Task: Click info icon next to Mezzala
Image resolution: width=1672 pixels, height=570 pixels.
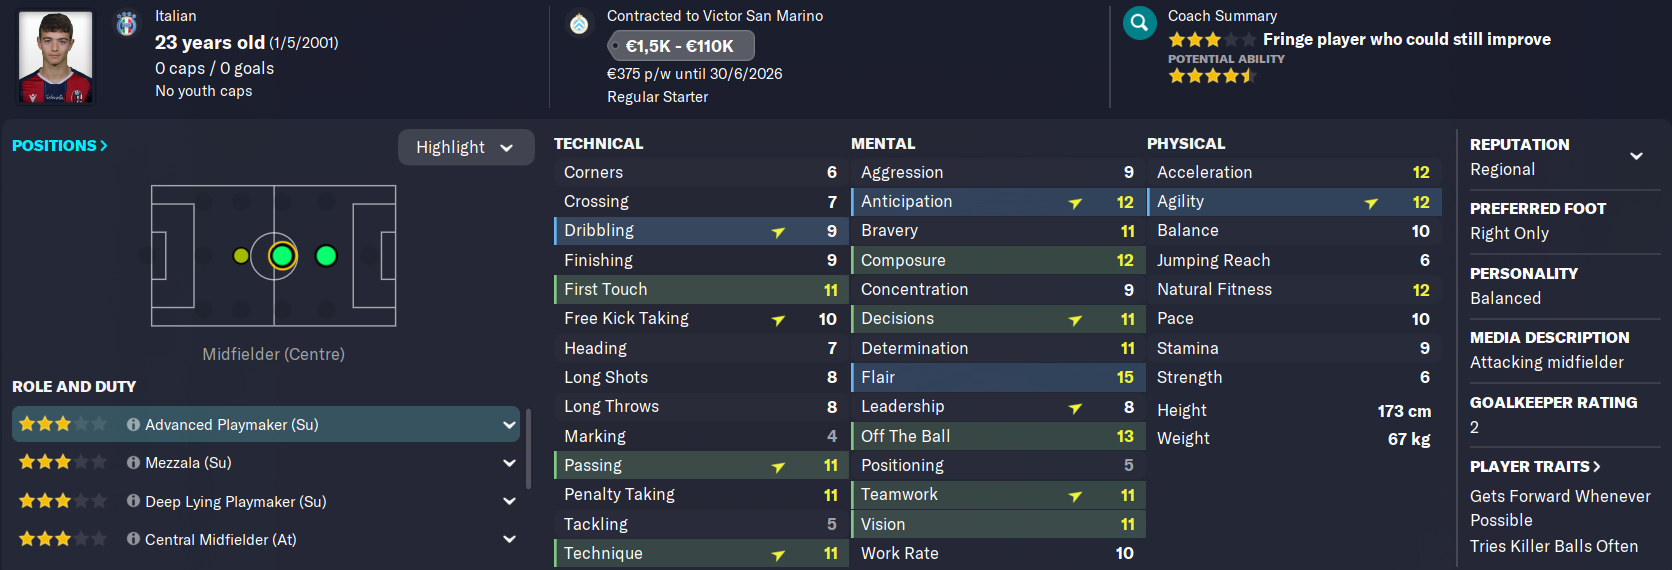Action: click(133, 462)
